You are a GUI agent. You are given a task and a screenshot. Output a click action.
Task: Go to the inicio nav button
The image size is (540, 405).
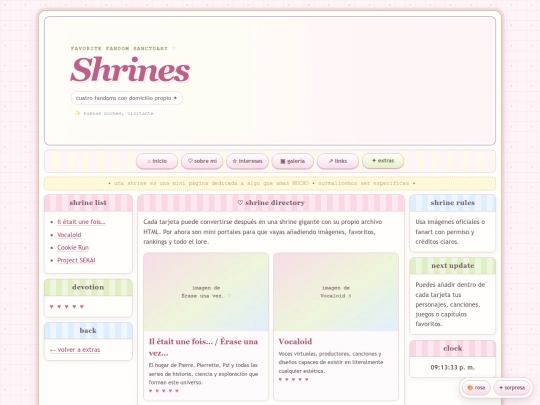coord(157,161)
